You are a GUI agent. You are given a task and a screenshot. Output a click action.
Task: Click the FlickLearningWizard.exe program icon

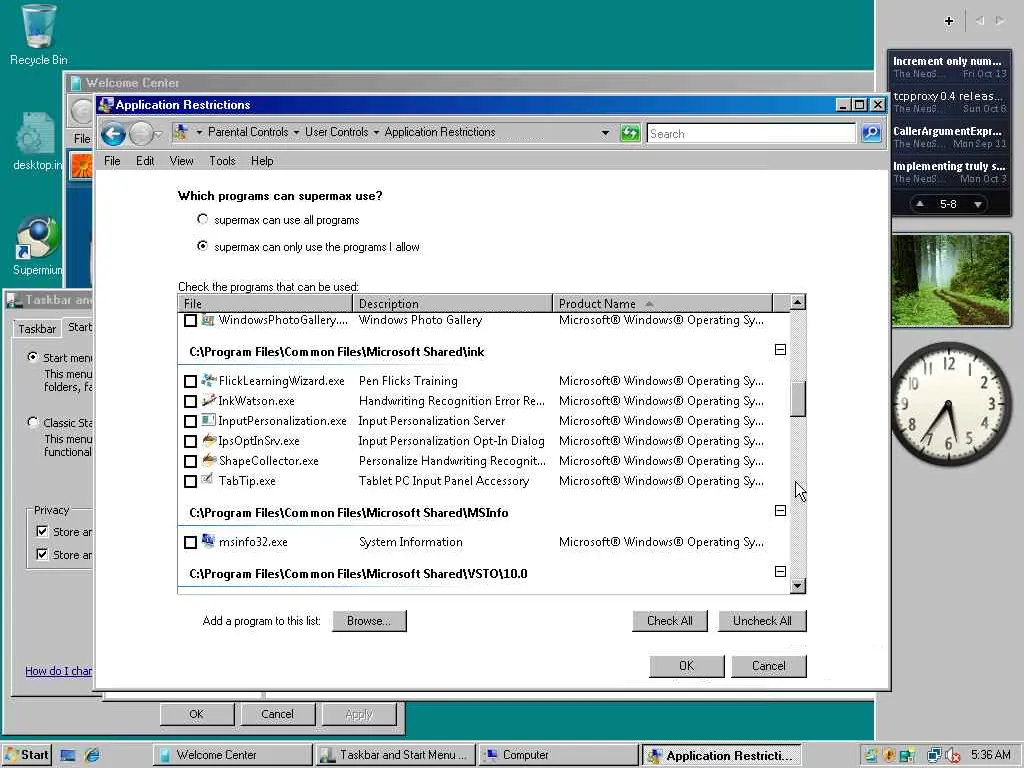click(209, 380)
